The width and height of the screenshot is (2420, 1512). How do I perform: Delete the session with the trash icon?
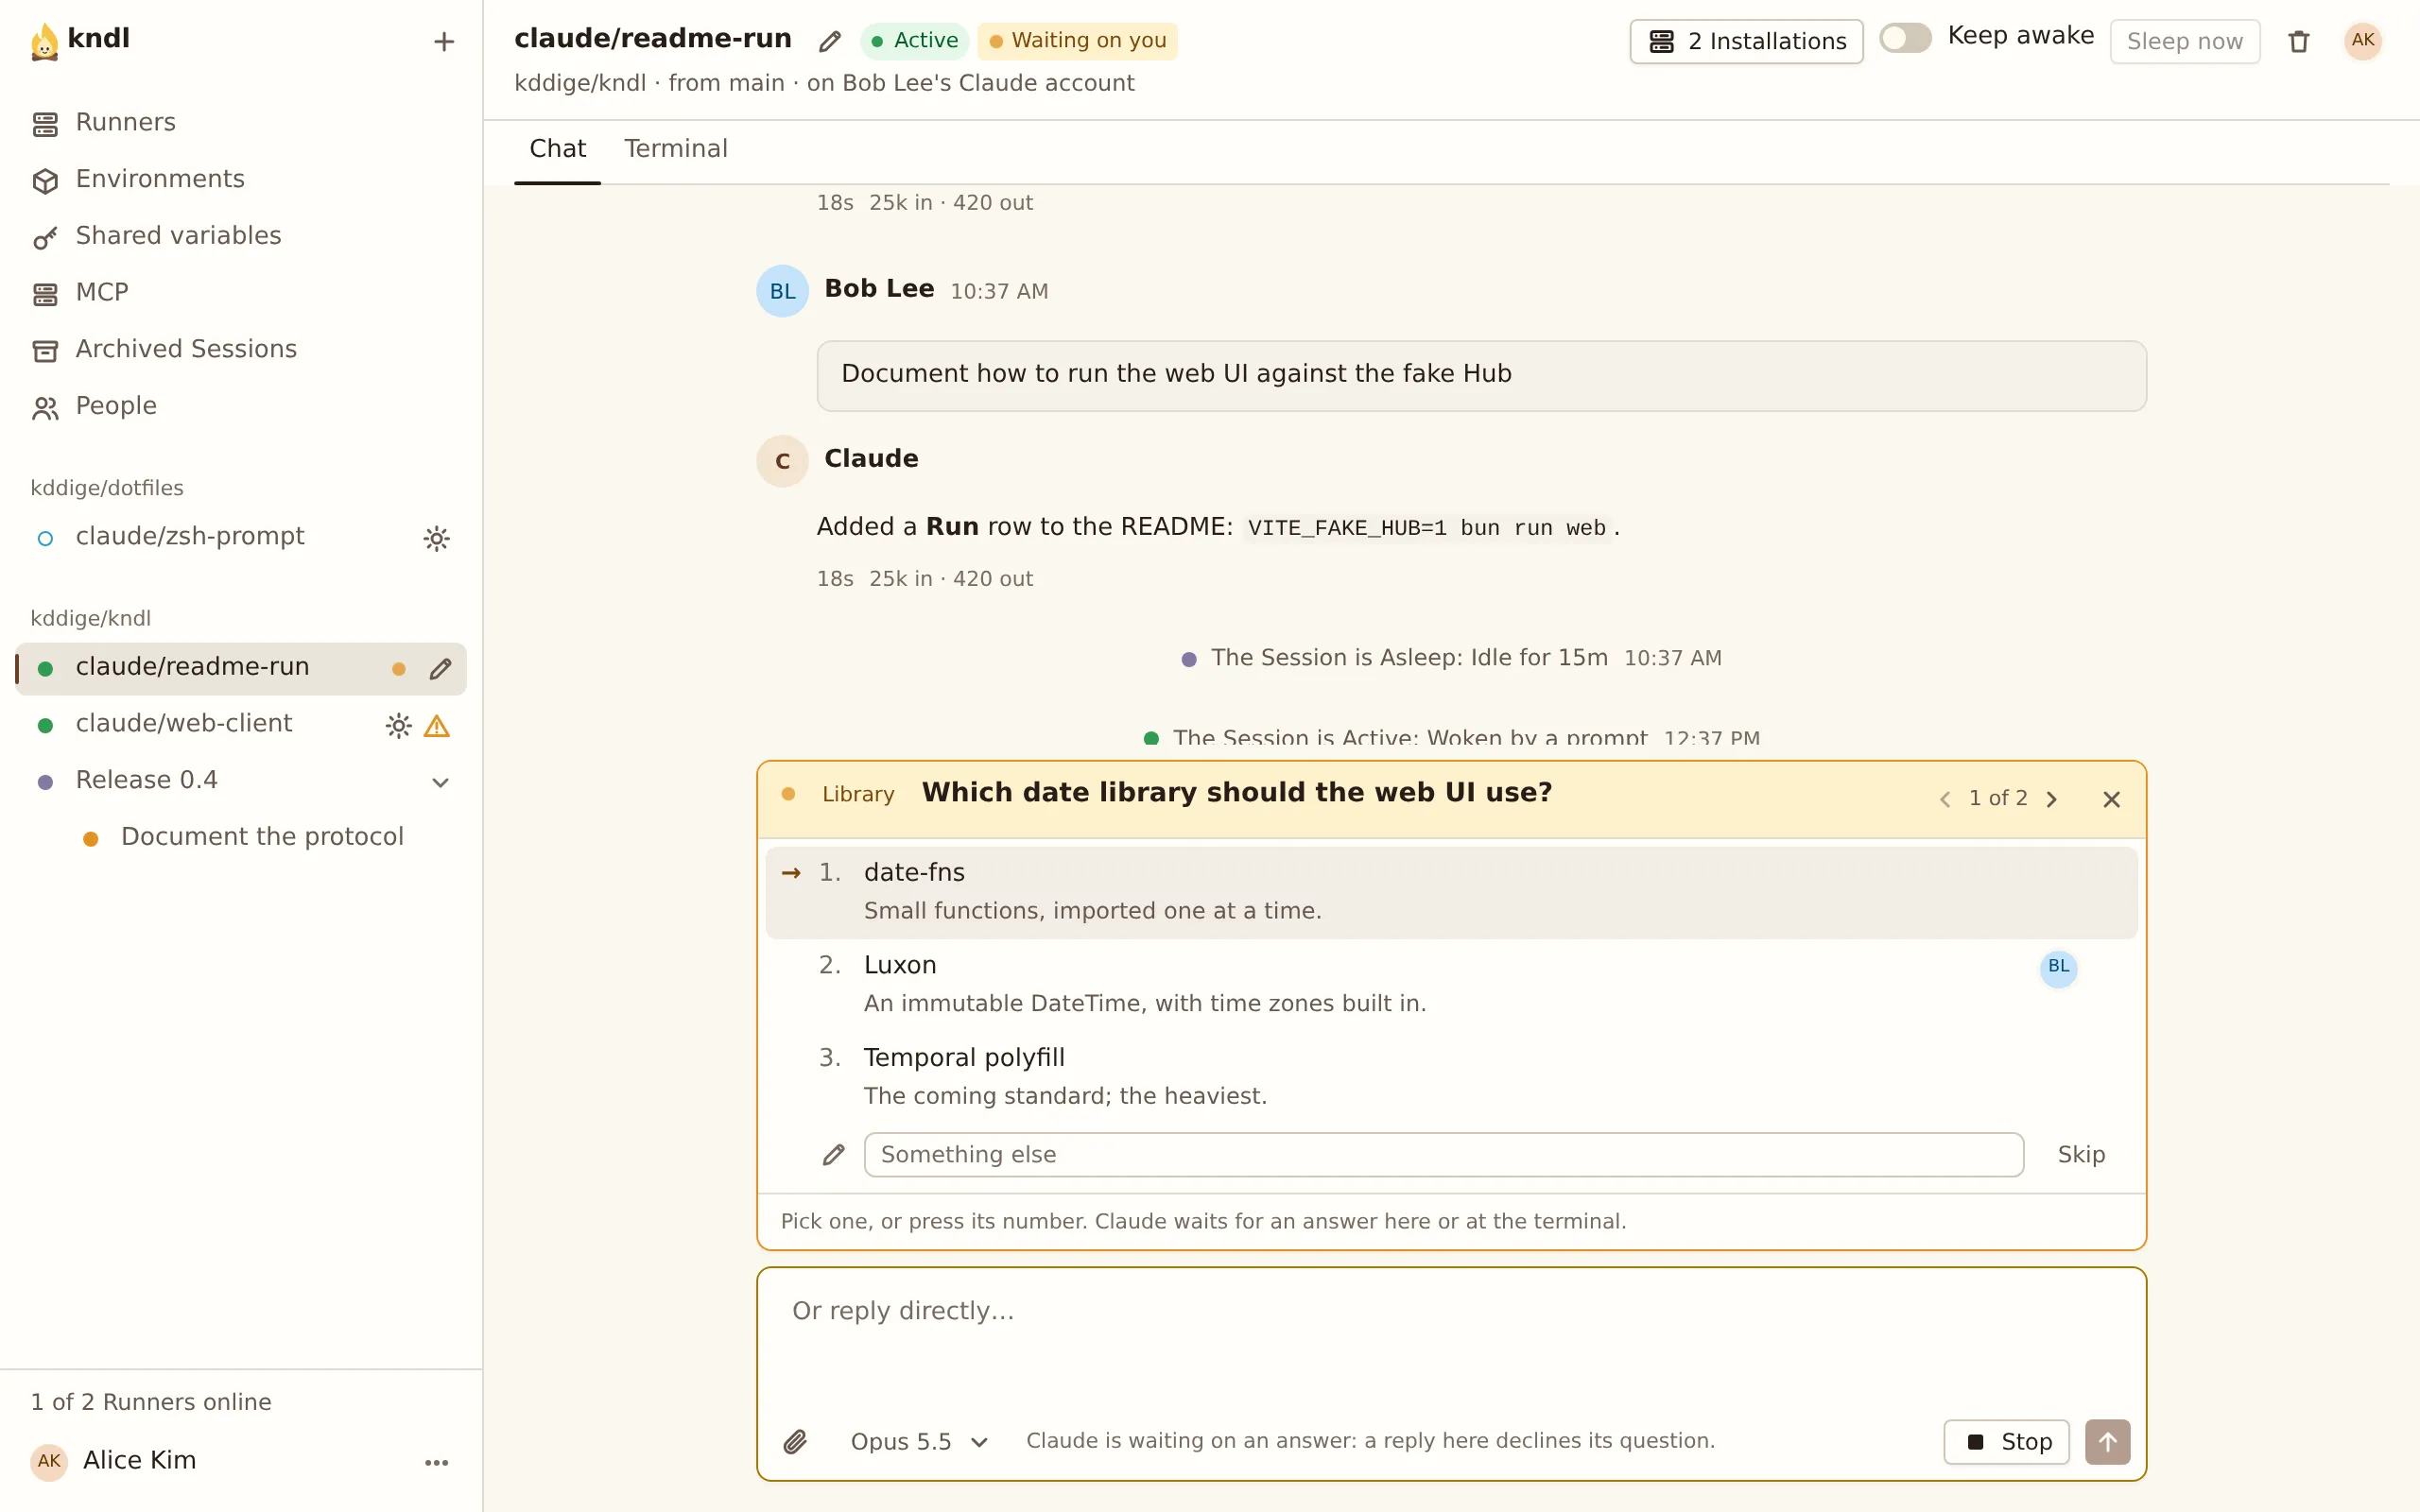(2299, 41)
